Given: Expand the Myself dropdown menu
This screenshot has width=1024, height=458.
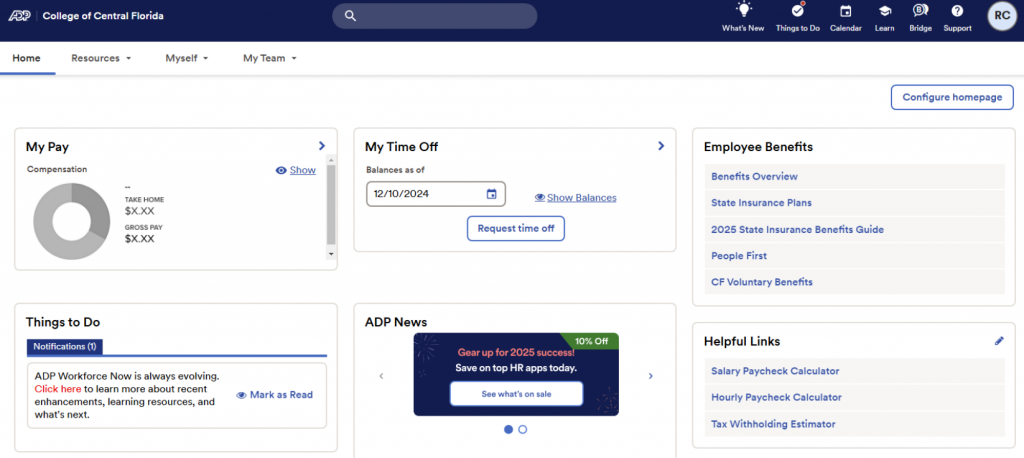Looking at the screenshot, I should click(x=186, y=58).
